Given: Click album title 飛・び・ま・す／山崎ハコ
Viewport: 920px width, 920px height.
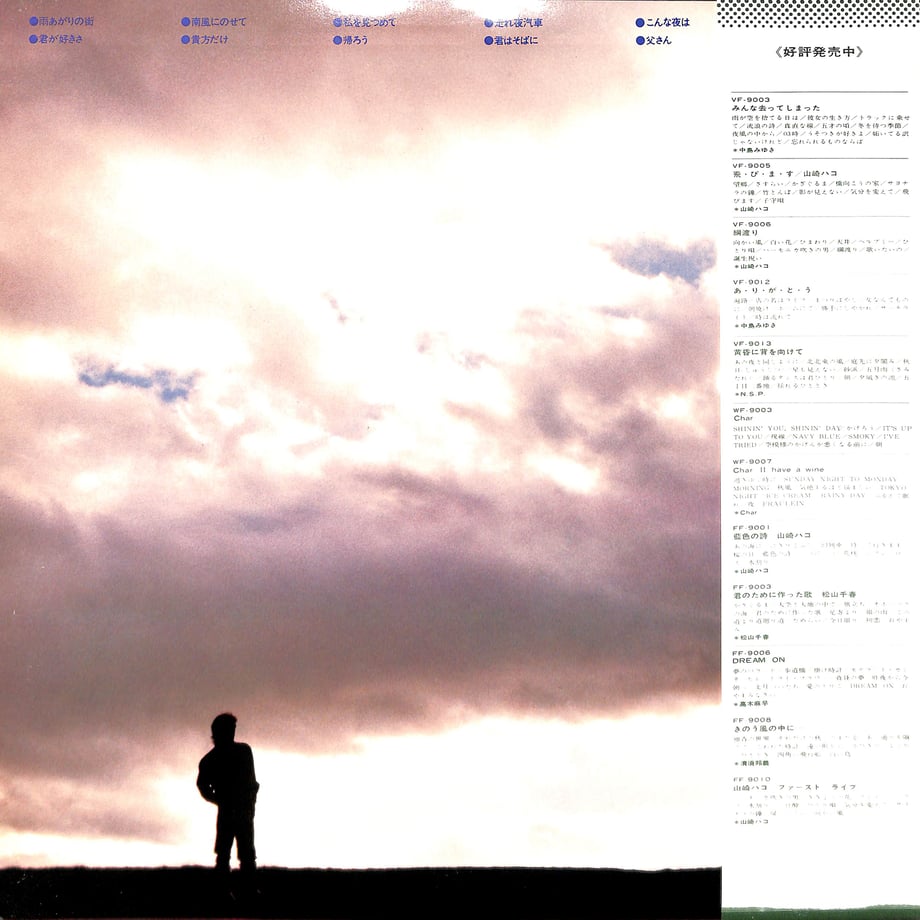Looking at the screenshot, I should [785, 174].
